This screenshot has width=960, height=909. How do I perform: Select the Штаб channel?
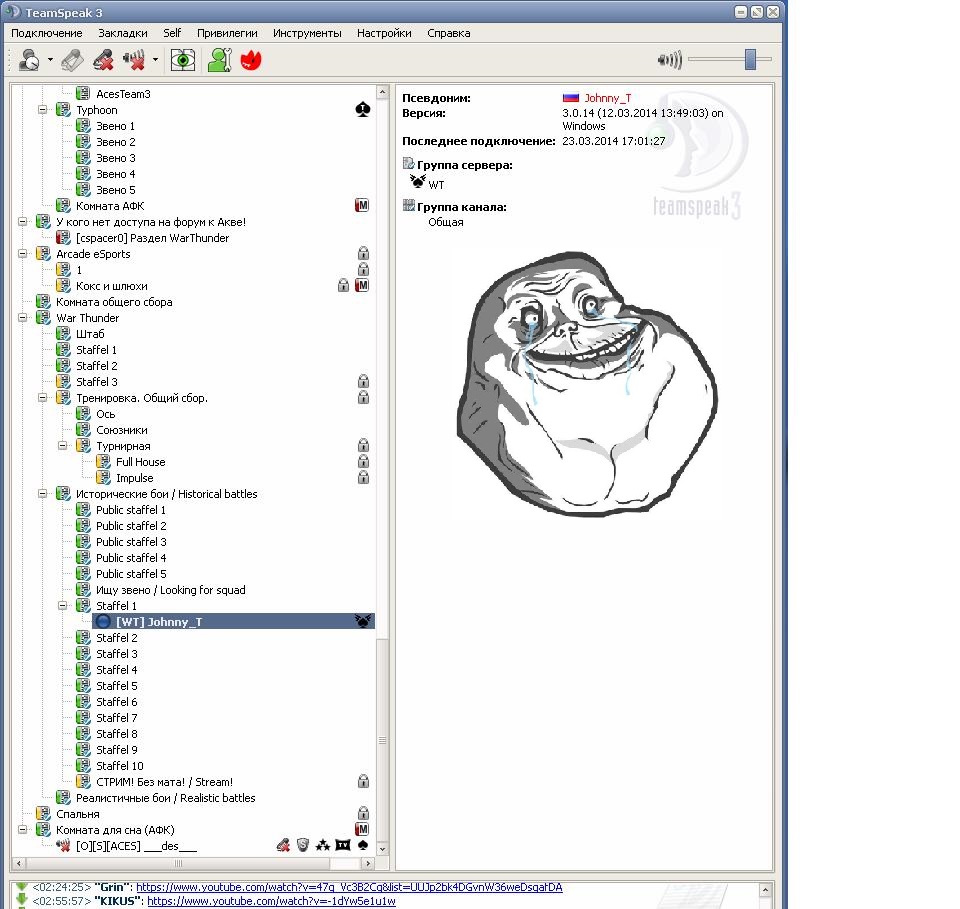click(90, 334)
